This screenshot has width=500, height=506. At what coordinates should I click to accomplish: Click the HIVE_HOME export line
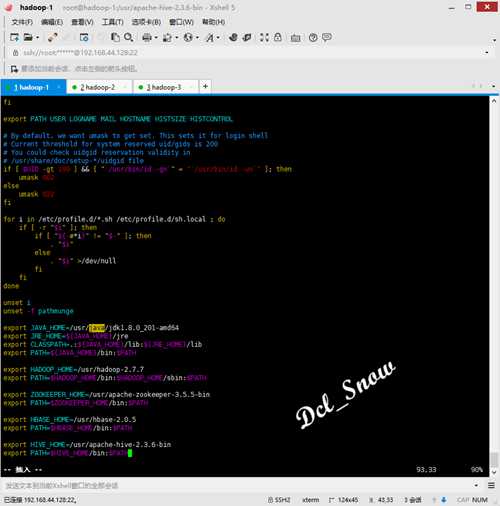point(87,444)
